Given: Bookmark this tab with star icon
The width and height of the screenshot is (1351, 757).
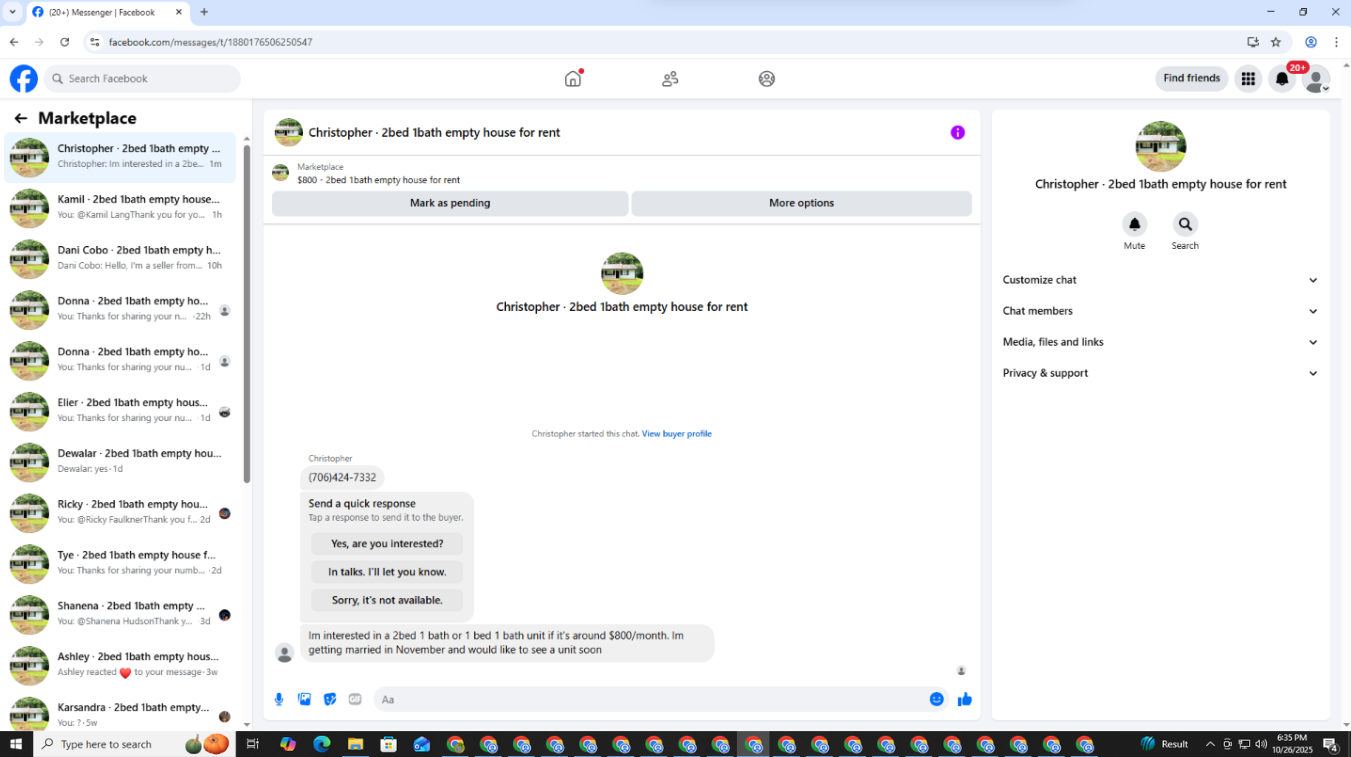Looking at the screenshot, I should [1276, 42].
